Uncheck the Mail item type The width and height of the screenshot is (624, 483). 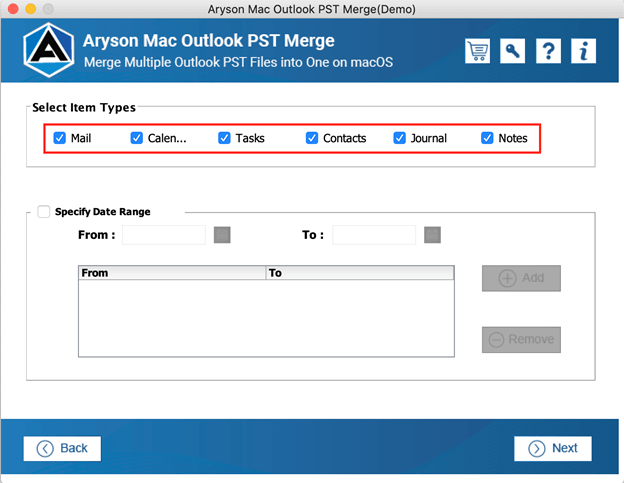tap(60, 138)
